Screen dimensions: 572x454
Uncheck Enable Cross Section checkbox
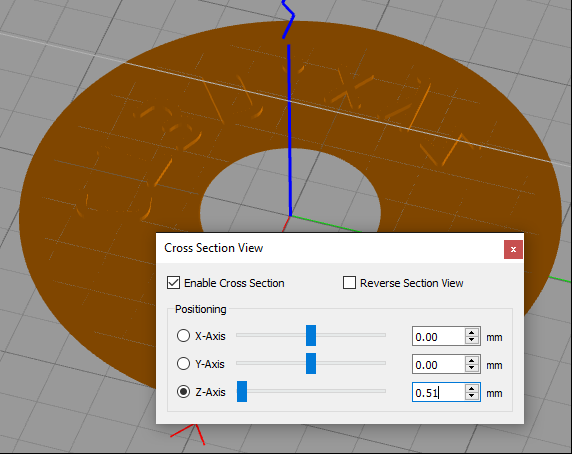point(173,283)
